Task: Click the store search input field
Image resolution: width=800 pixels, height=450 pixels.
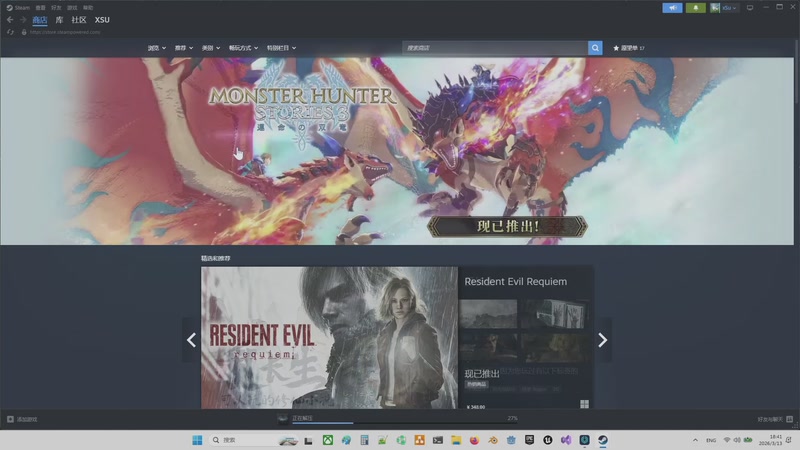Action: (495, 48)
